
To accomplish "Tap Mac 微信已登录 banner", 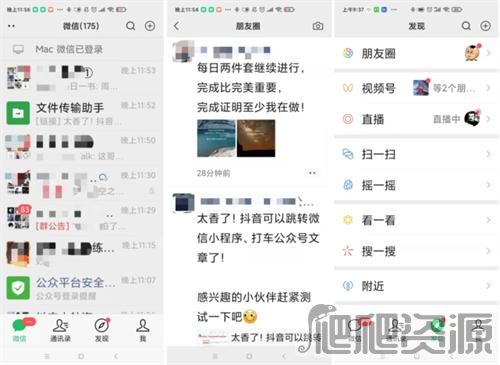I will pyautogui.click(x=82, y=49).
